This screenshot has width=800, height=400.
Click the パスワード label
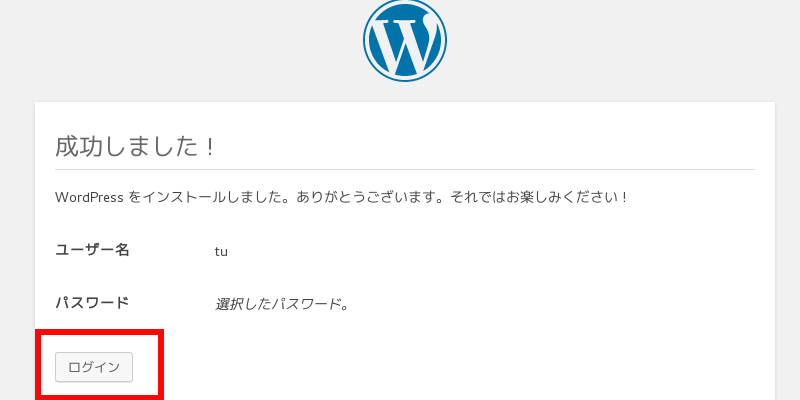coord(92,302)
